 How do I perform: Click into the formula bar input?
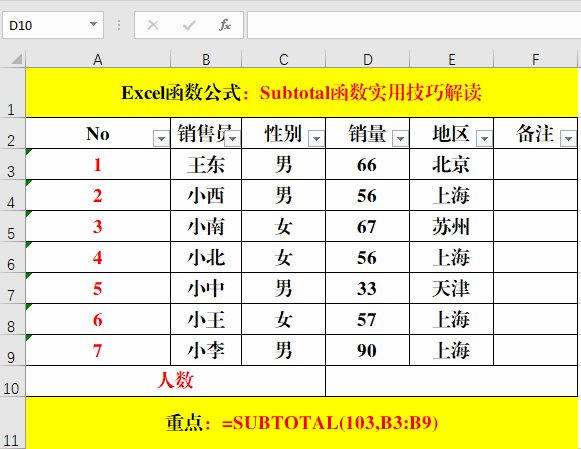[x=414, y=25]
